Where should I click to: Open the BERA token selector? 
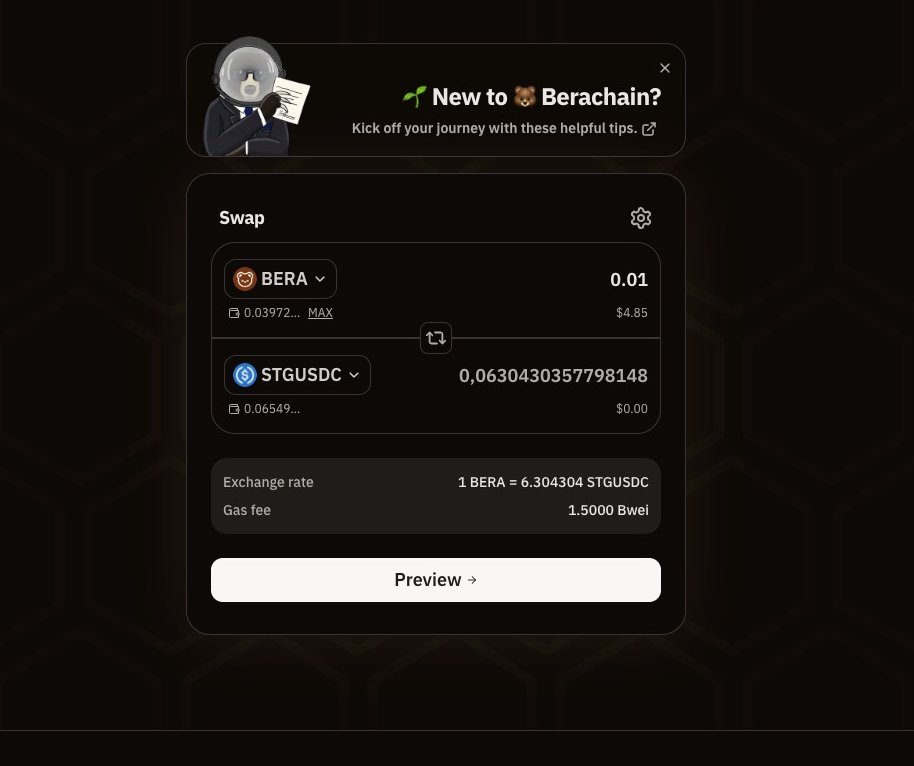[280, 279]
